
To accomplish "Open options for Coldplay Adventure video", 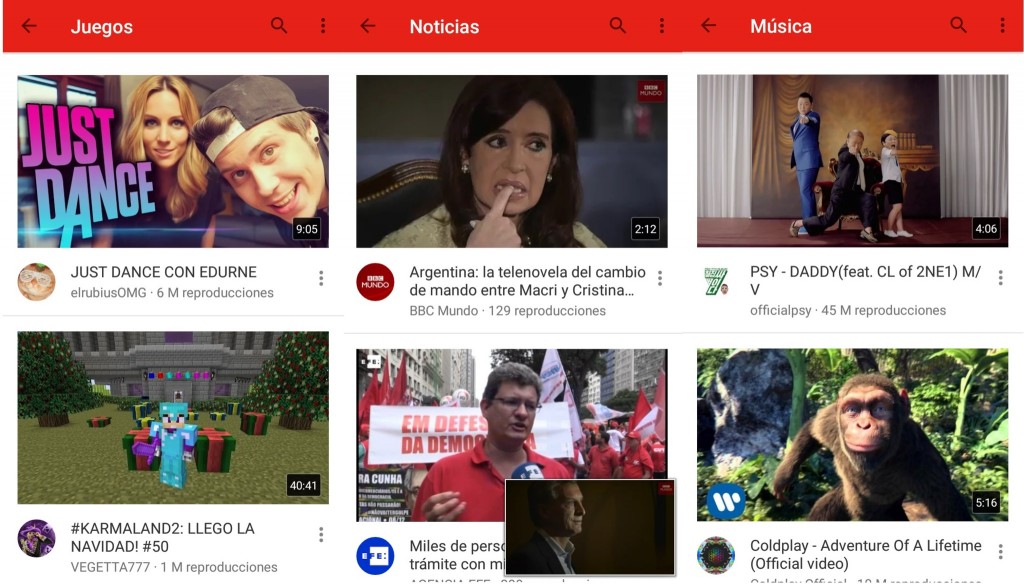I will tap(1000, 552).
